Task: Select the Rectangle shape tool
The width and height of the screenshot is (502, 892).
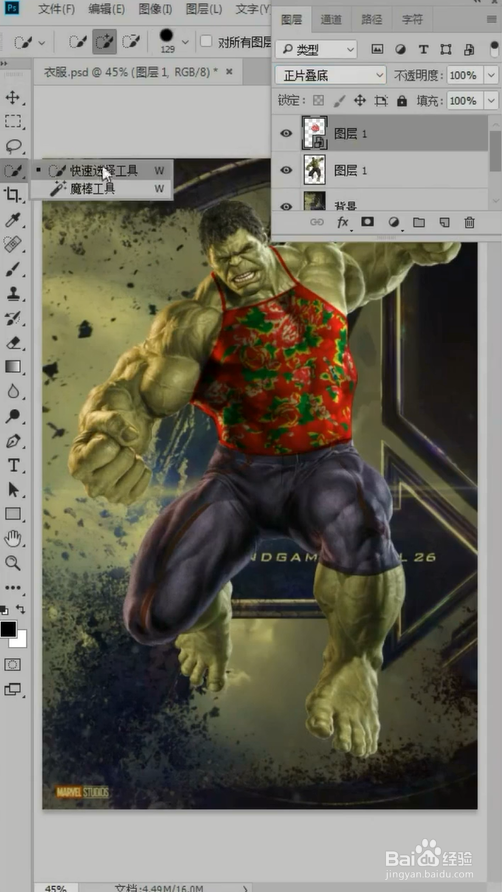Action: coord(13,514)
